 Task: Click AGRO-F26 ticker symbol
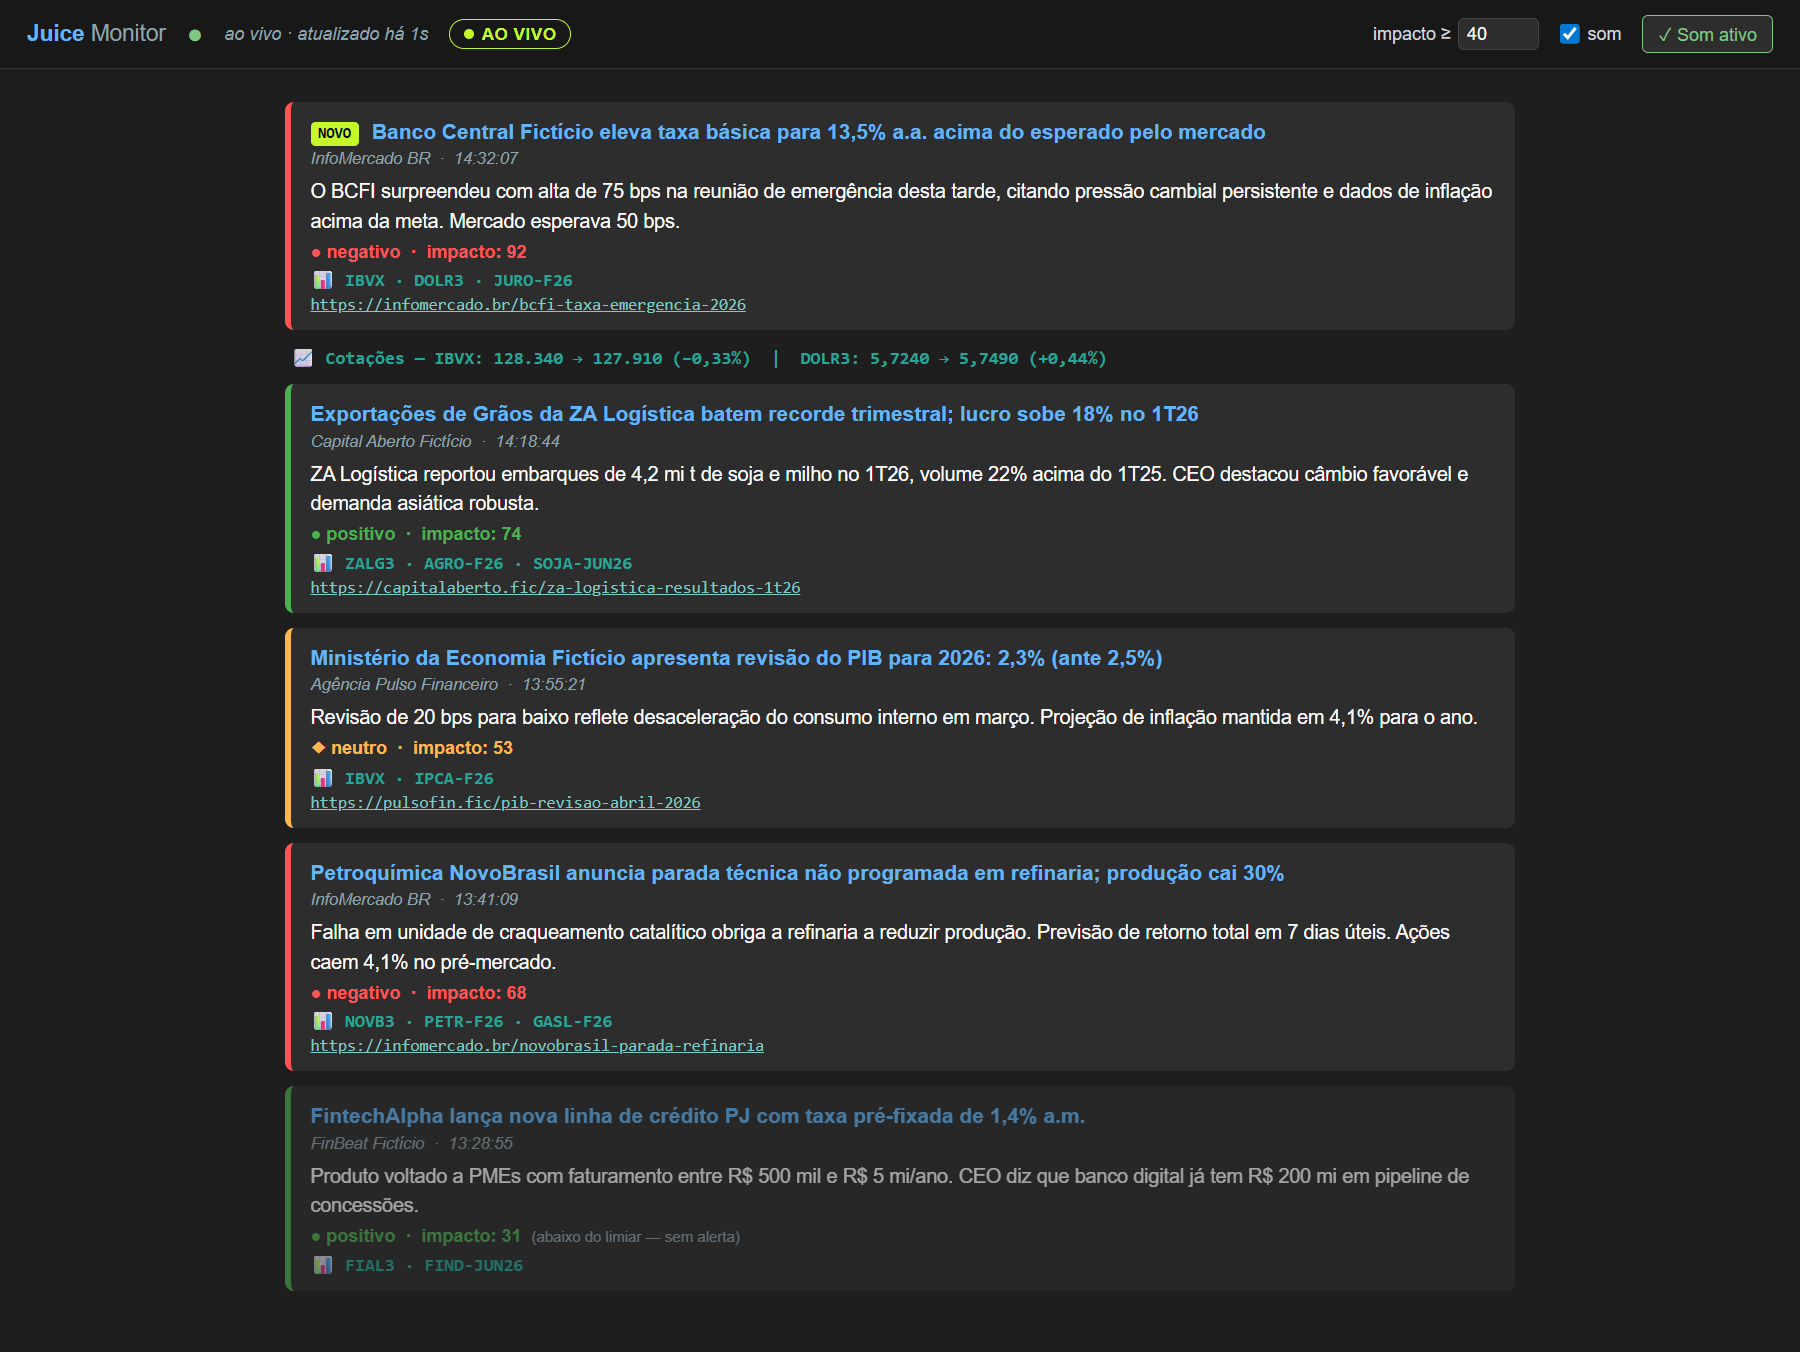click(x=463, y=564)
